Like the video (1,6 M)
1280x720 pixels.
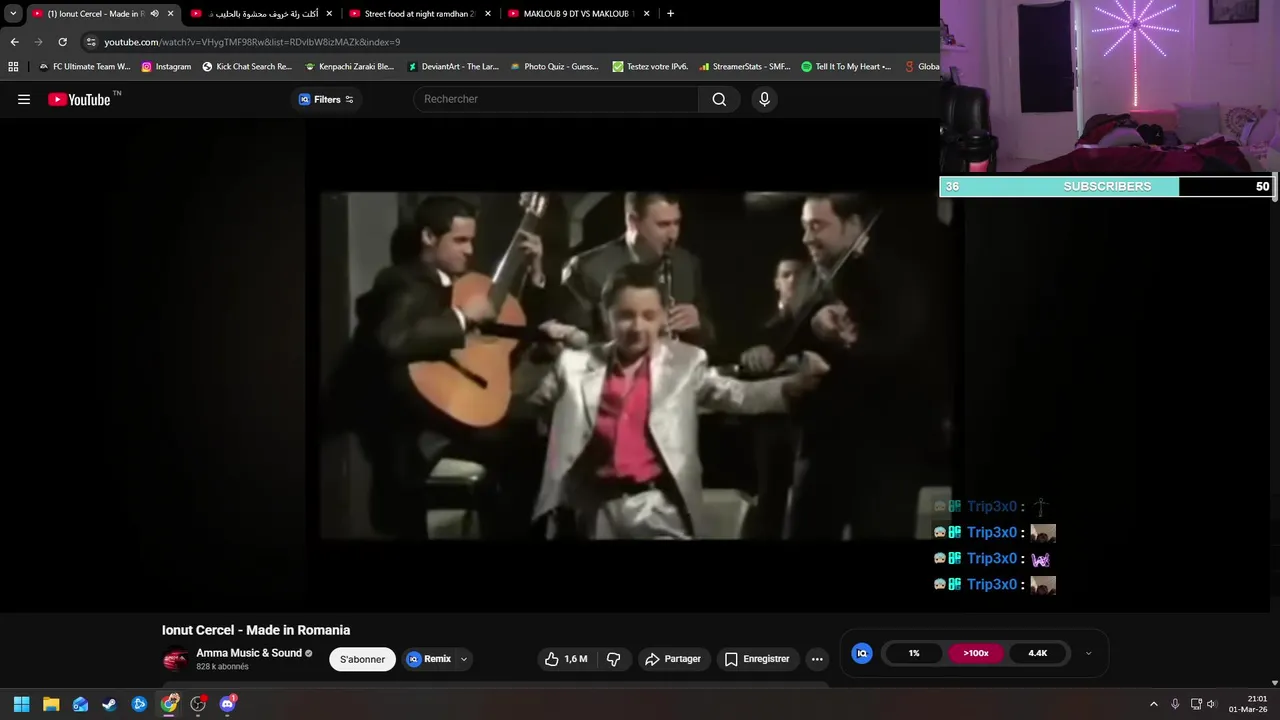pyautogui.click(x=566, y=659)
